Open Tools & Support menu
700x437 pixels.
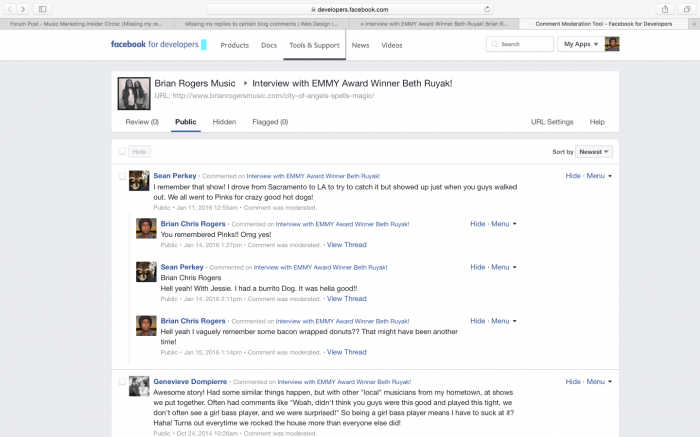pyautogui.click(x=314, y=45)
